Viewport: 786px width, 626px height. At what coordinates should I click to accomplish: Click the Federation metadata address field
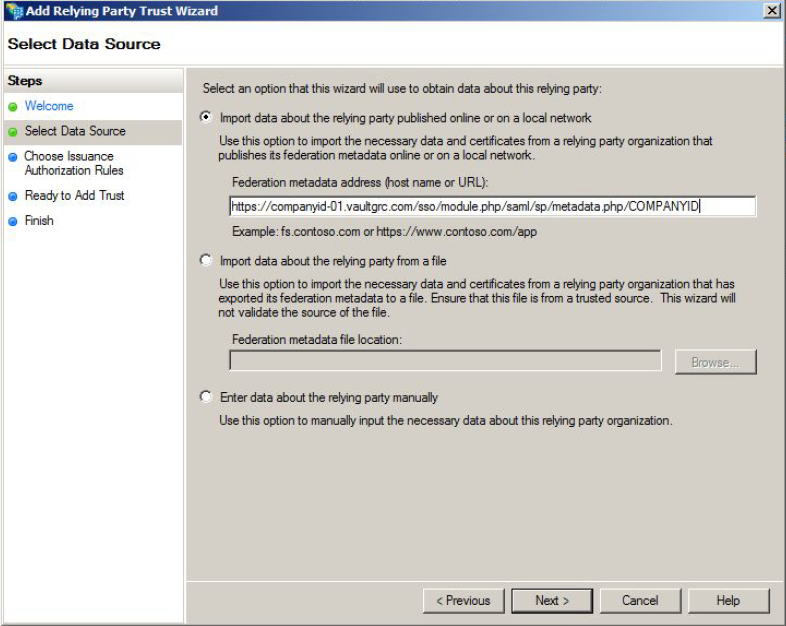coord(493,206)
